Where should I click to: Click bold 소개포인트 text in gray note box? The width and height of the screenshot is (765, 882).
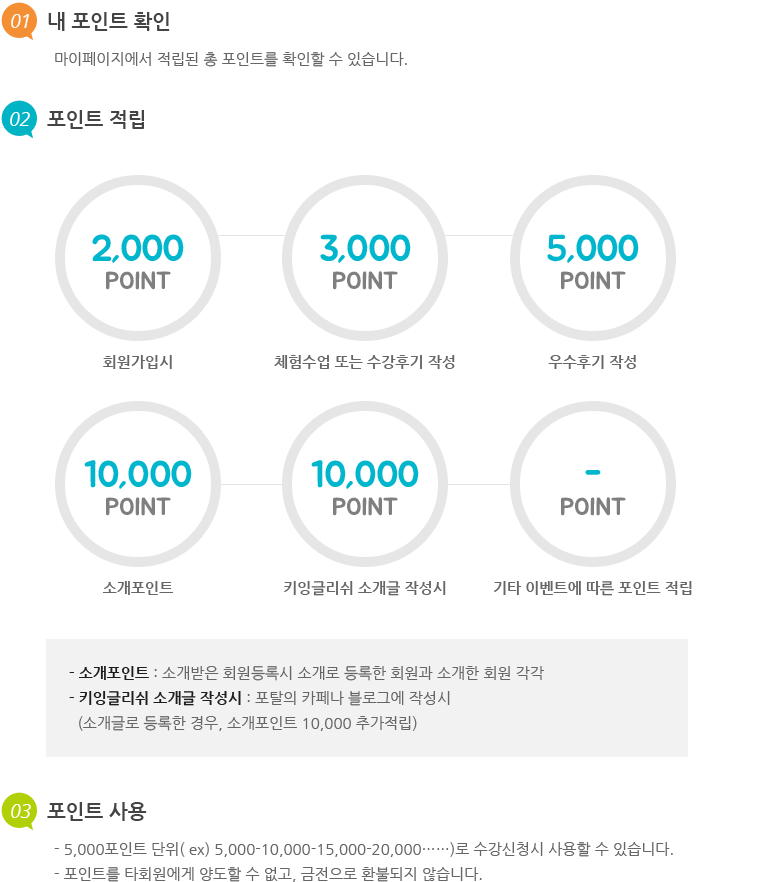[x=114, y=672]
